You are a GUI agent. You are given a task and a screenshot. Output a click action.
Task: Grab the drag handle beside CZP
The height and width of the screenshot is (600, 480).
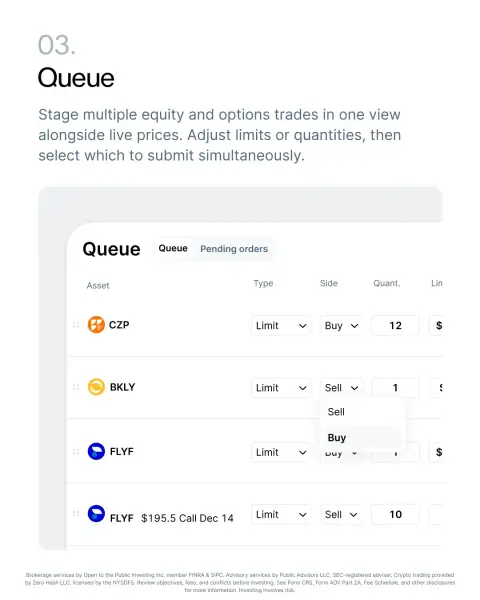(76, 325)
